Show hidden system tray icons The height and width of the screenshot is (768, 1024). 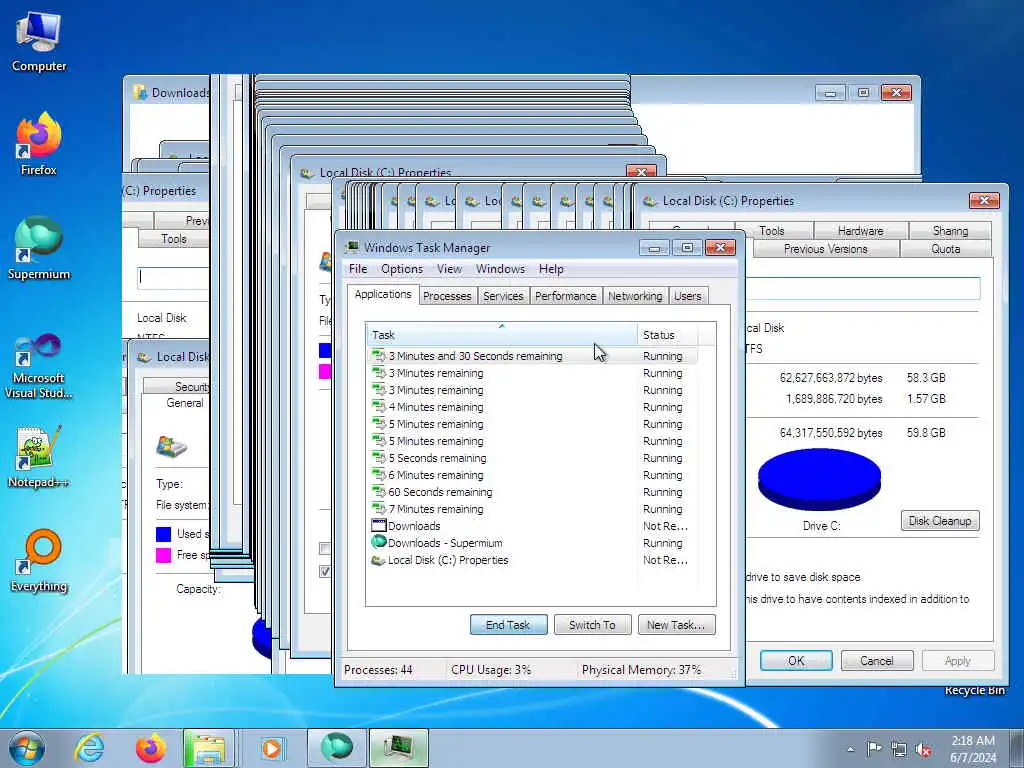coord(850,749)
